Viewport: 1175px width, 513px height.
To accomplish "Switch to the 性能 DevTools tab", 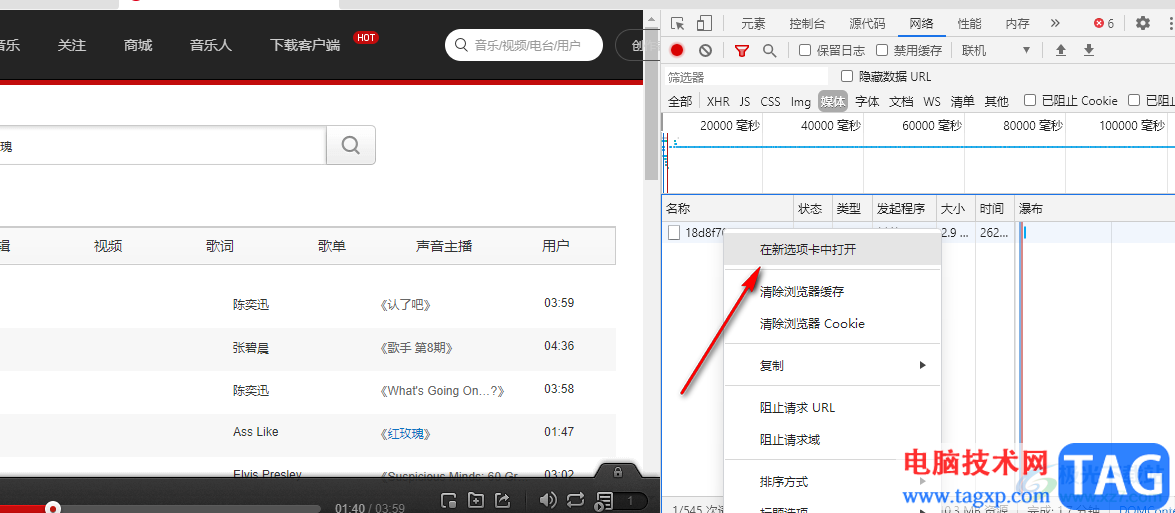I will 969,23.
